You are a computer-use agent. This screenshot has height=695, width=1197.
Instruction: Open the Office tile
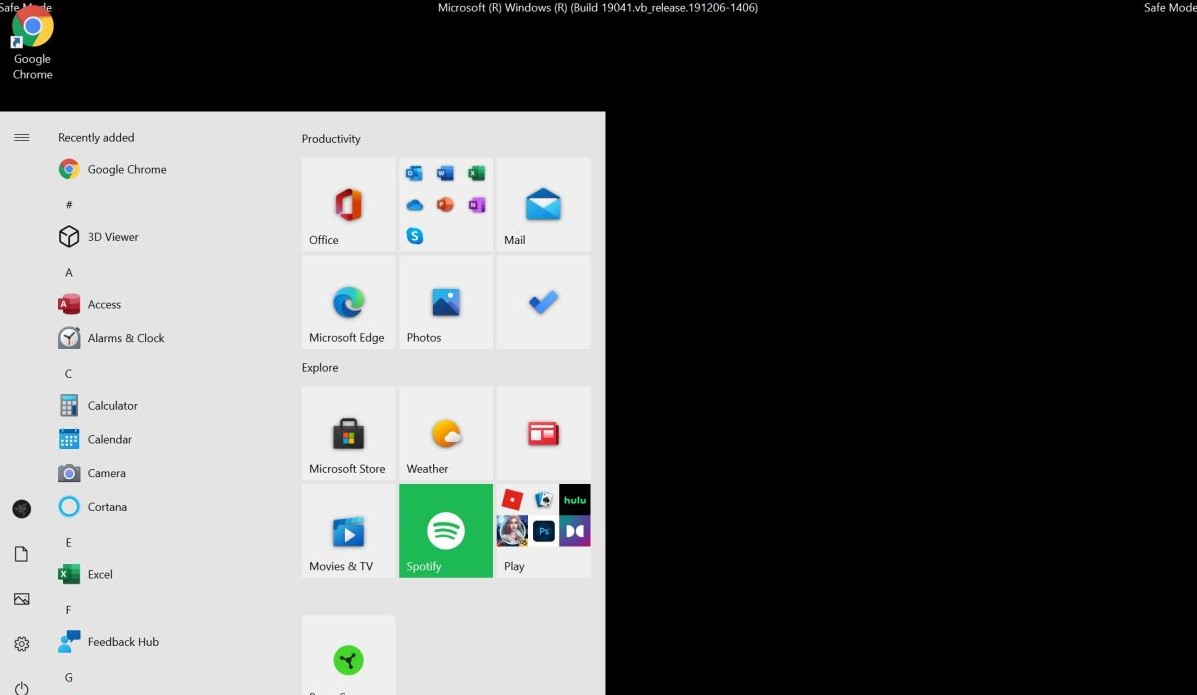348,204
